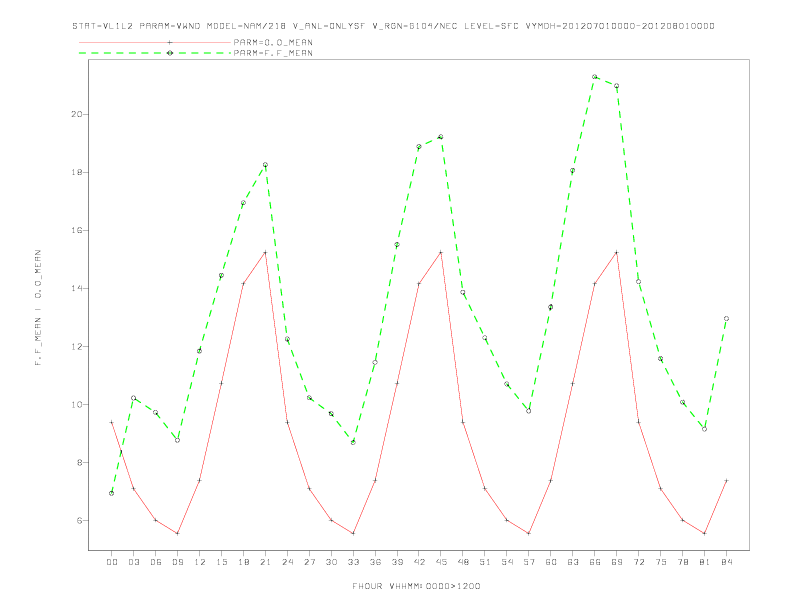The height and width of the screenshot is (612, 792).
Task: Click the x-axis hour label 15
Action: 221,562
